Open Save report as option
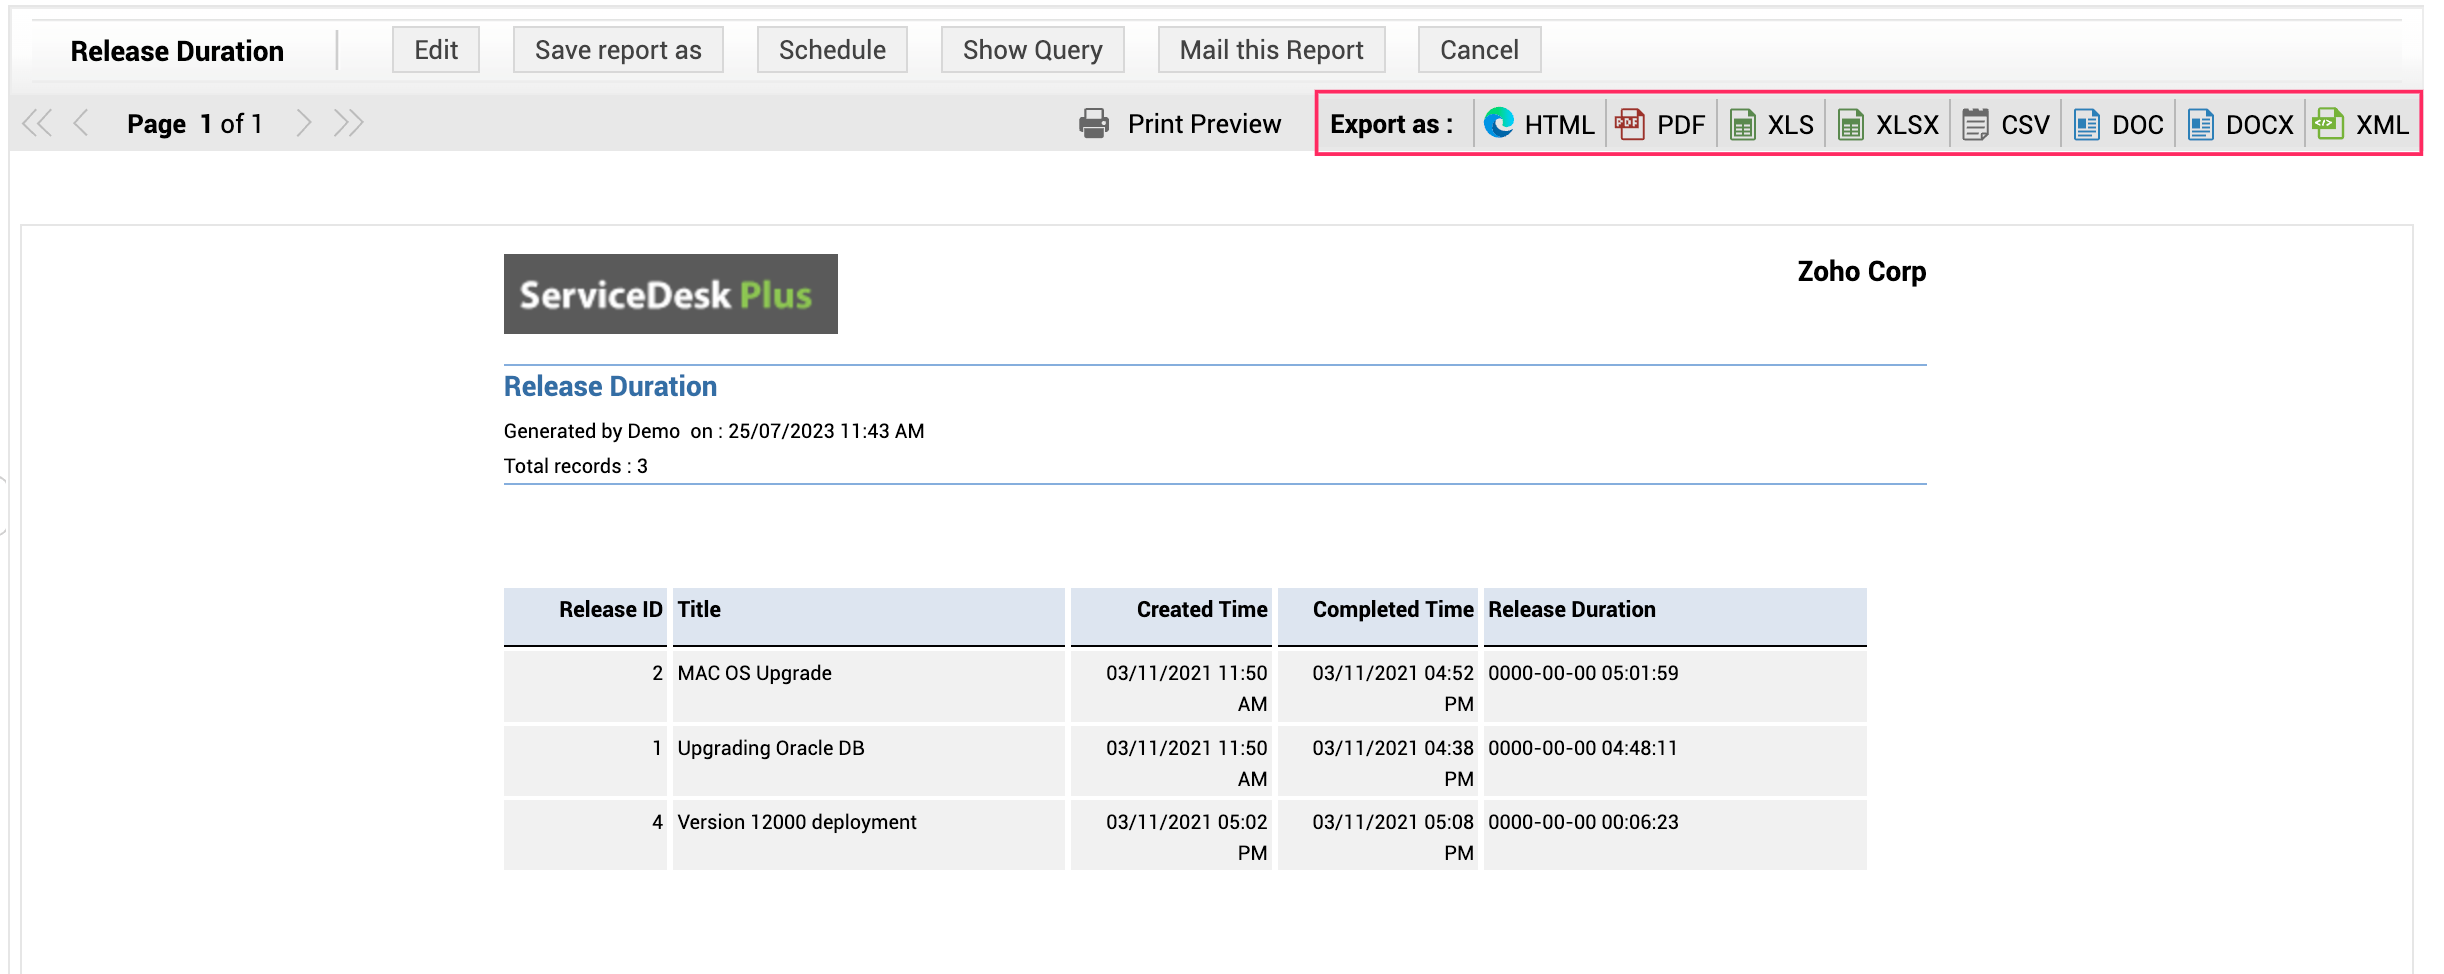The image size is (2444, 974). (x=618, y=50)
